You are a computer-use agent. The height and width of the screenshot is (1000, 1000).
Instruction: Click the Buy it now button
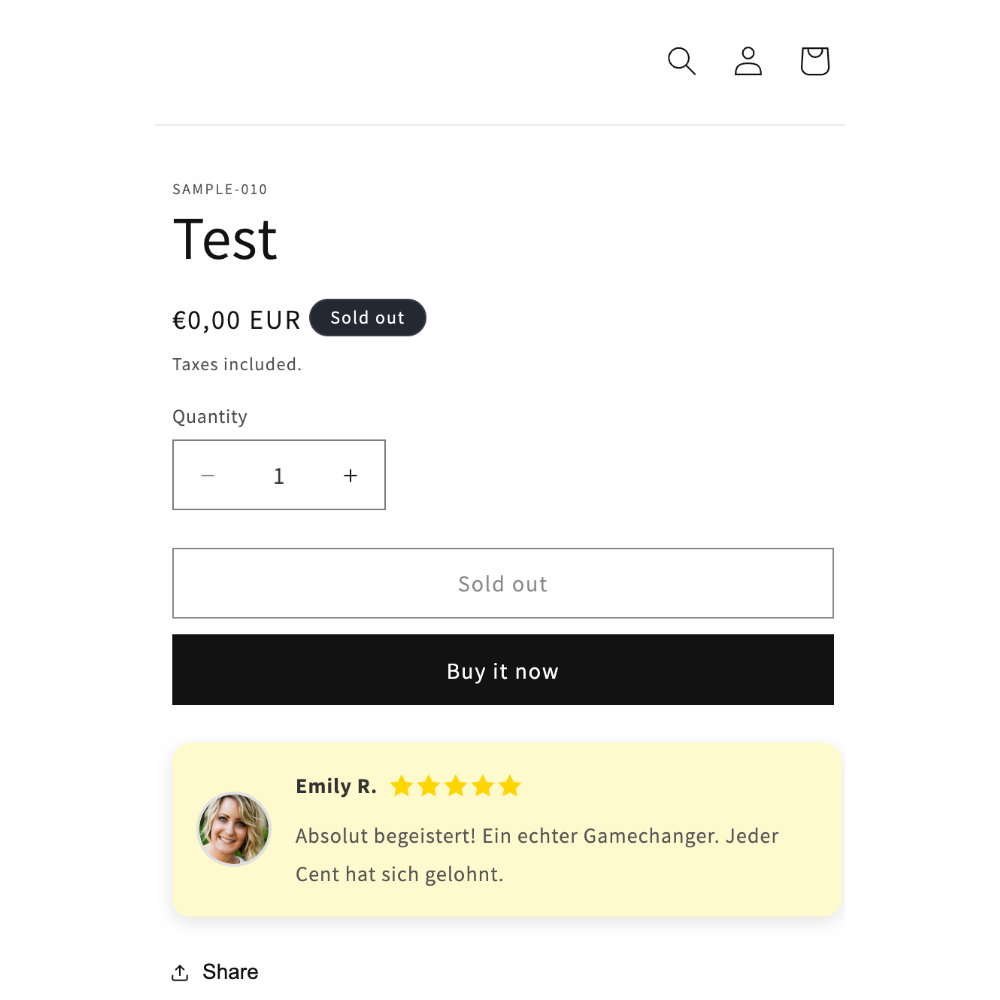(503, 670)
